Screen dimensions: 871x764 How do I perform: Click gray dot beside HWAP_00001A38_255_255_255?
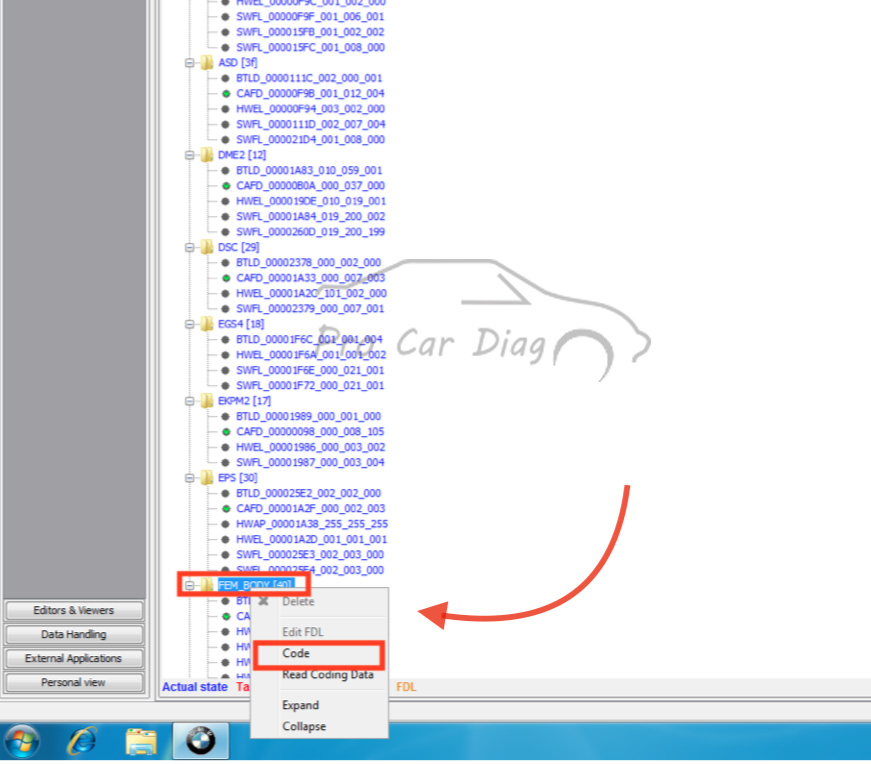pyautogui.click(x=226, y=524)
